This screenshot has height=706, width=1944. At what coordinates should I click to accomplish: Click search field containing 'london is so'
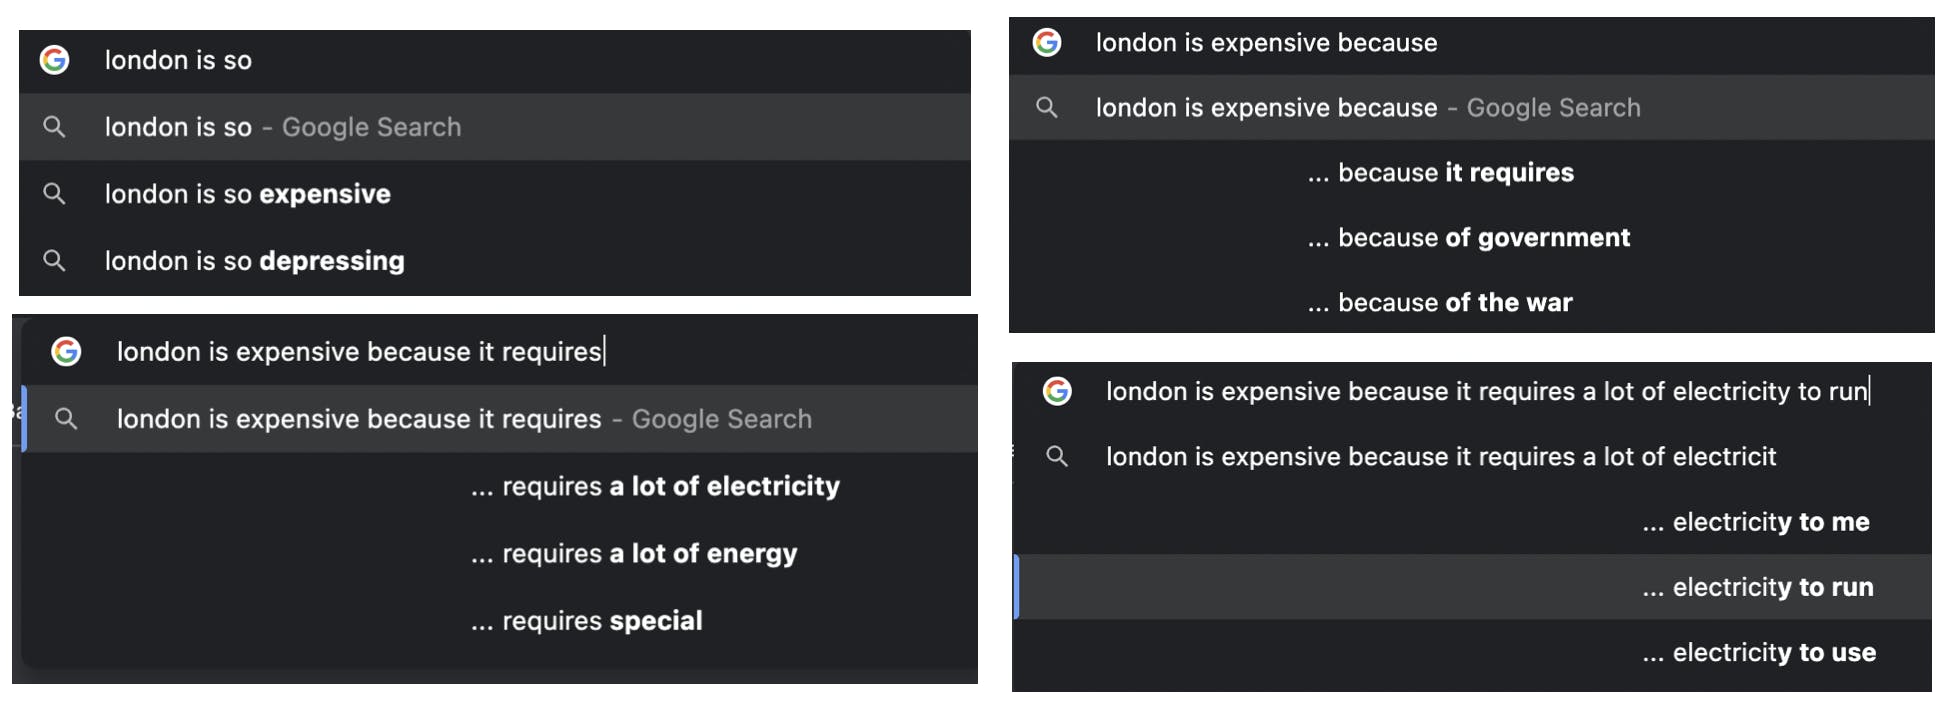pyautogui.click(x=500, y=60)
